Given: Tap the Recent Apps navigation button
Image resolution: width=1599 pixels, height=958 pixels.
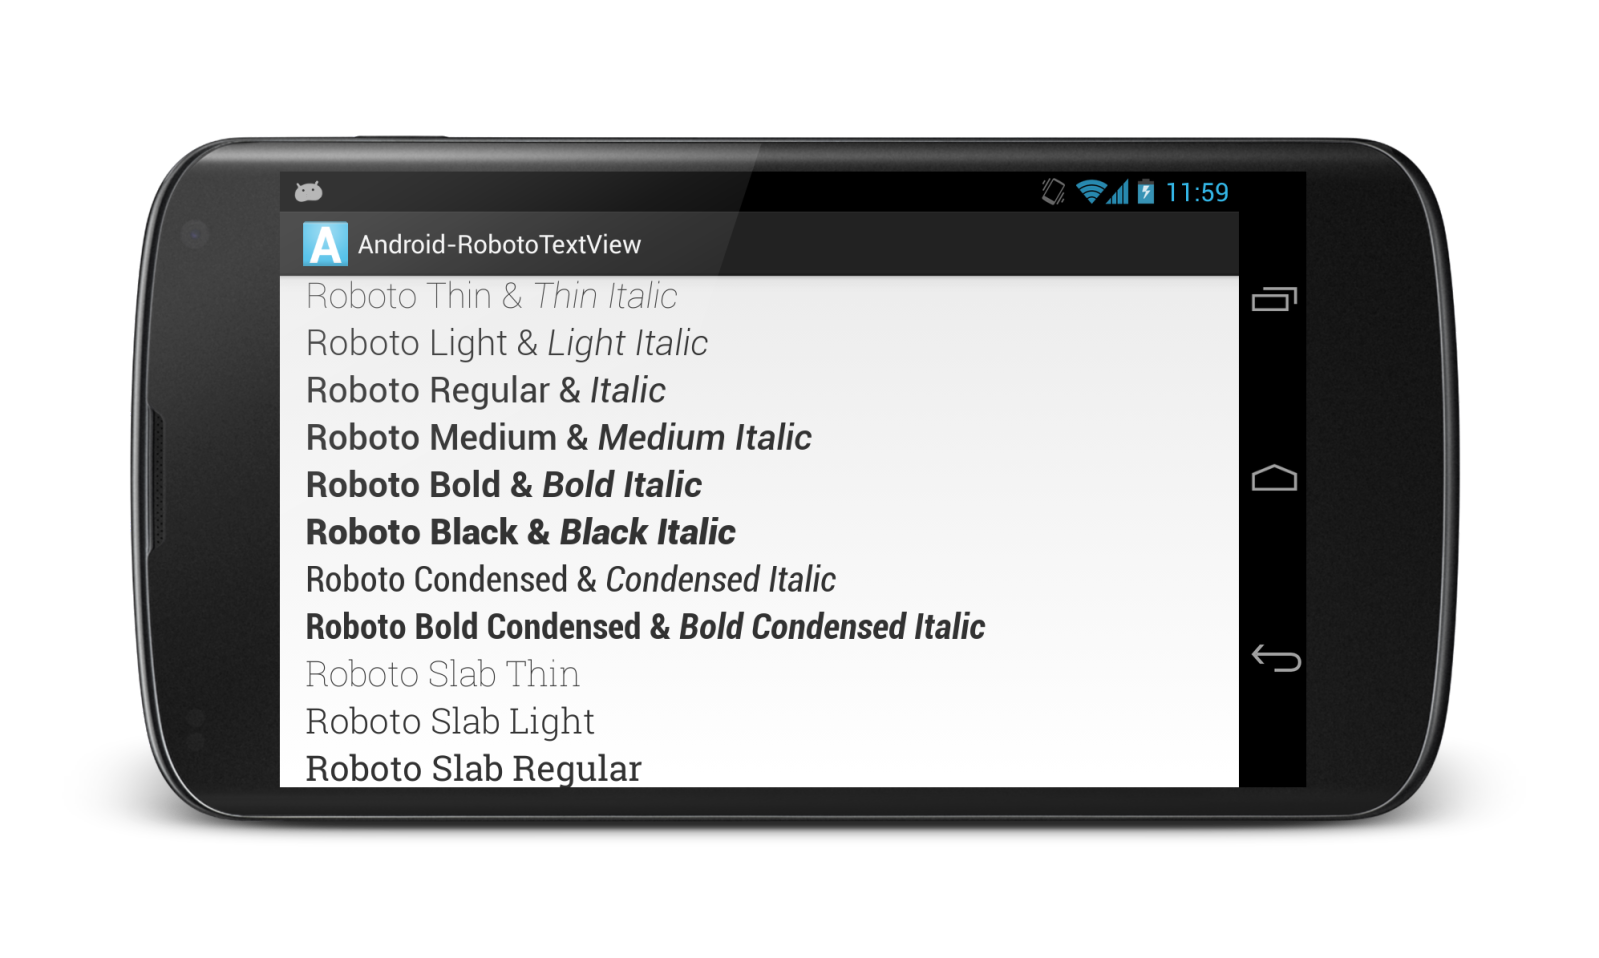Looking at the screenshot, I should [x=1274, y=299].
